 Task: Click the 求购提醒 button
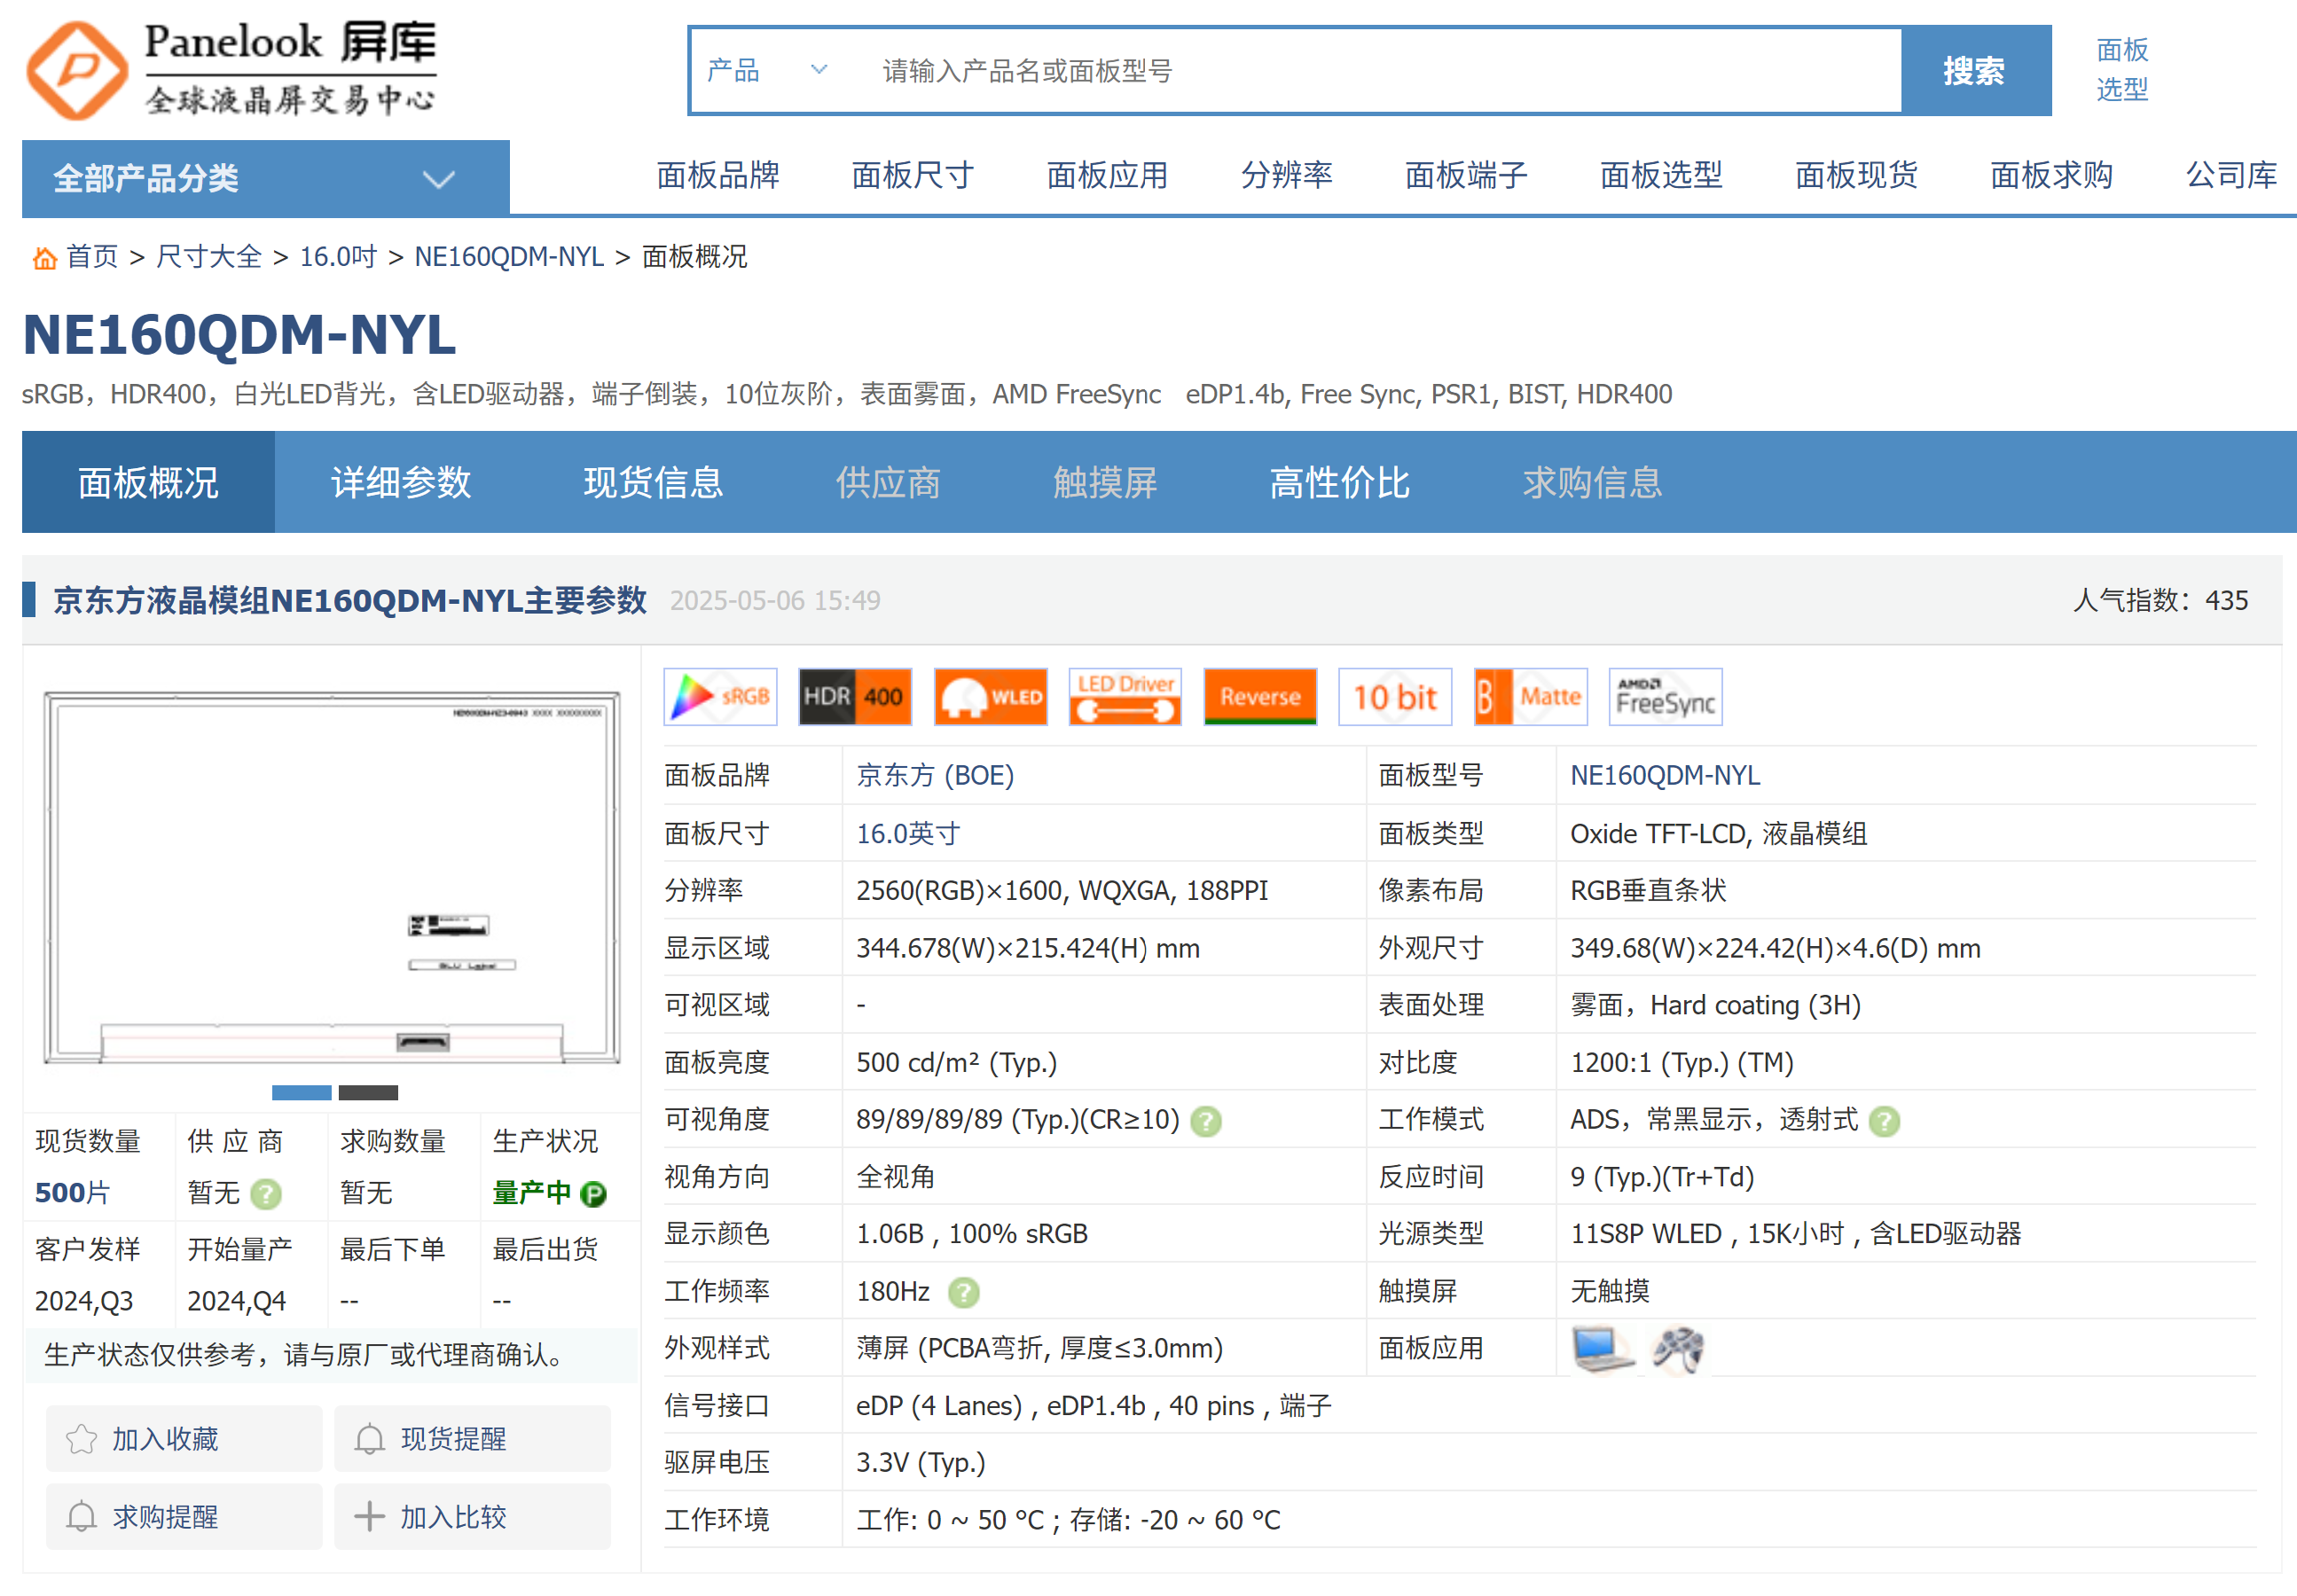pos(184,1518)
